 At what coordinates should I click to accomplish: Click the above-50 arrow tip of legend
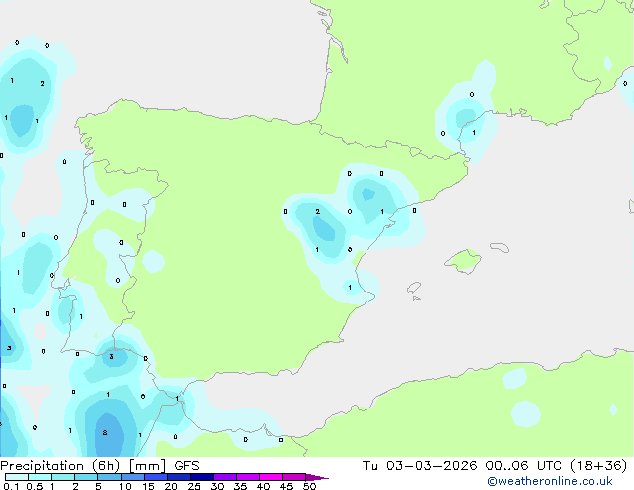[x=317, y=477]
